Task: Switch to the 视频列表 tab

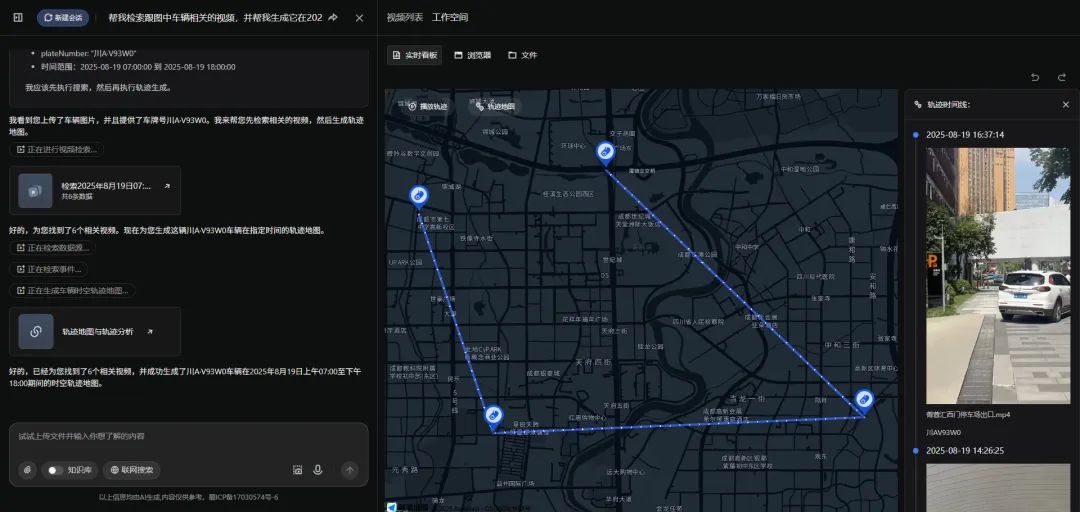Action: [405, 17]
